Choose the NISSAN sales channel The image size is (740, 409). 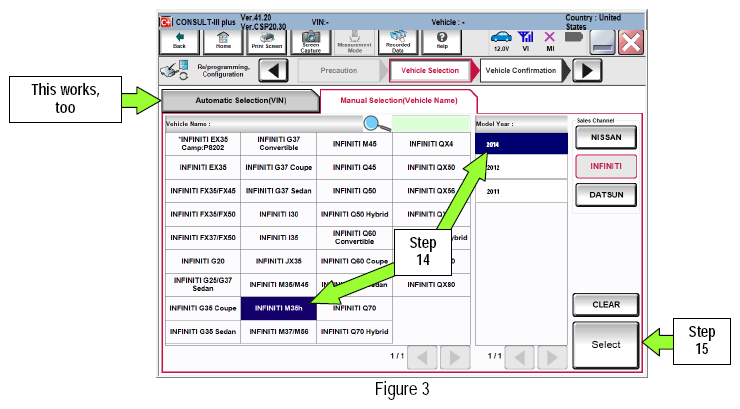click(606, 138)
